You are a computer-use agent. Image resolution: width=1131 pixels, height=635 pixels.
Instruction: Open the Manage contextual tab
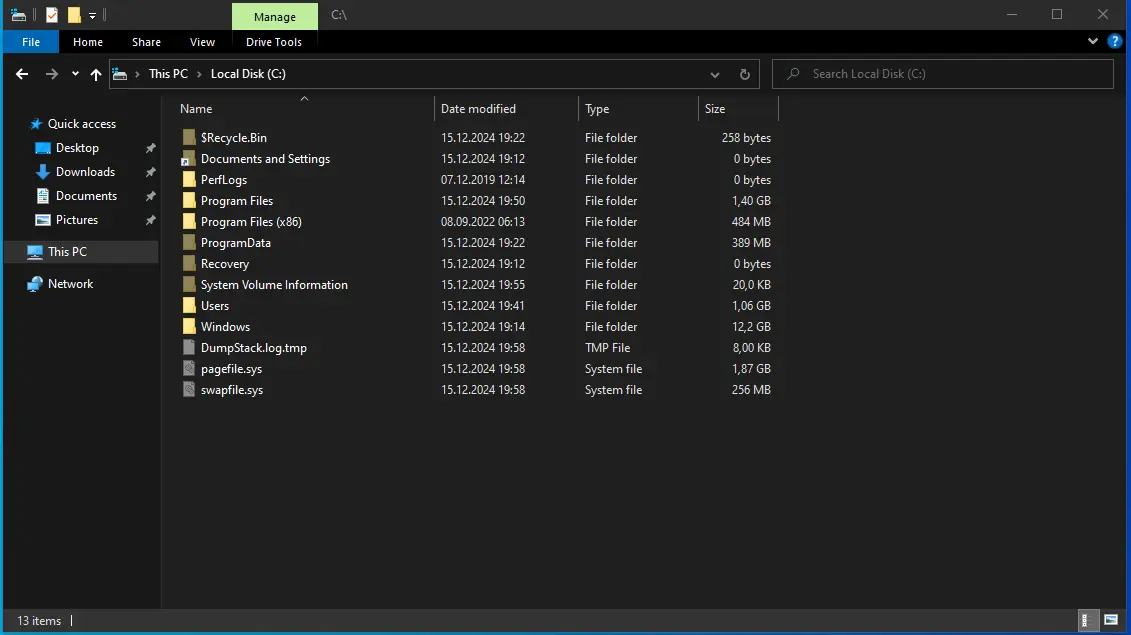pyautogui.click(x=275, y=17)
